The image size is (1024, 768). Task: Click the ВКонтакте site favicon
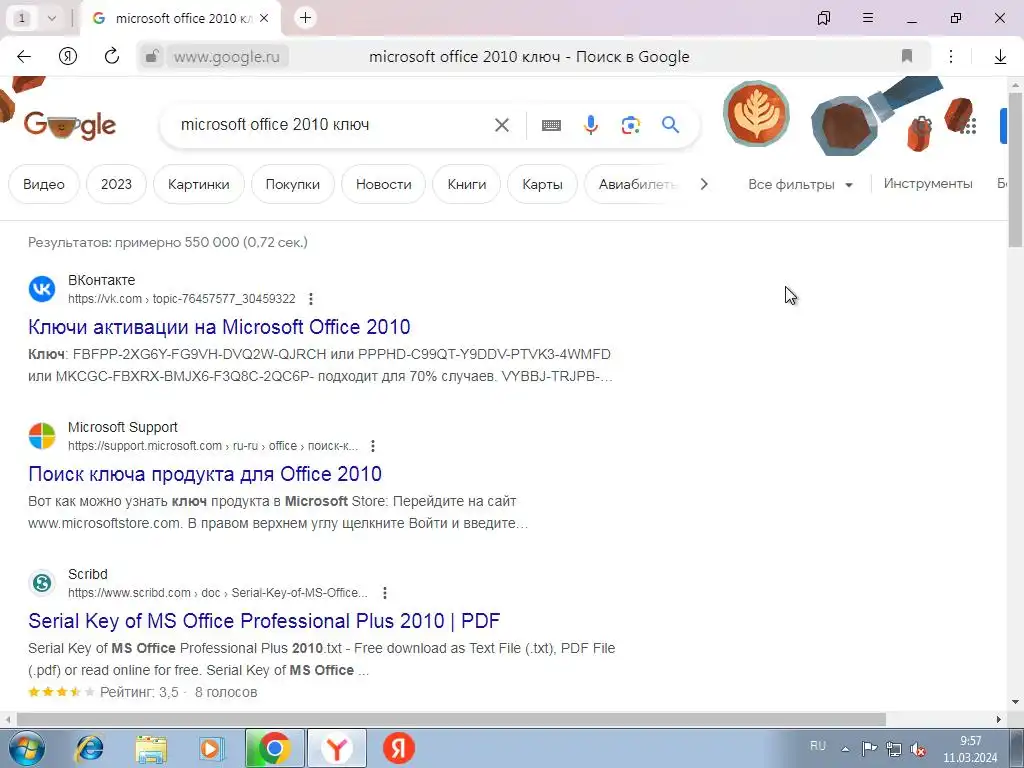(42, 289)
